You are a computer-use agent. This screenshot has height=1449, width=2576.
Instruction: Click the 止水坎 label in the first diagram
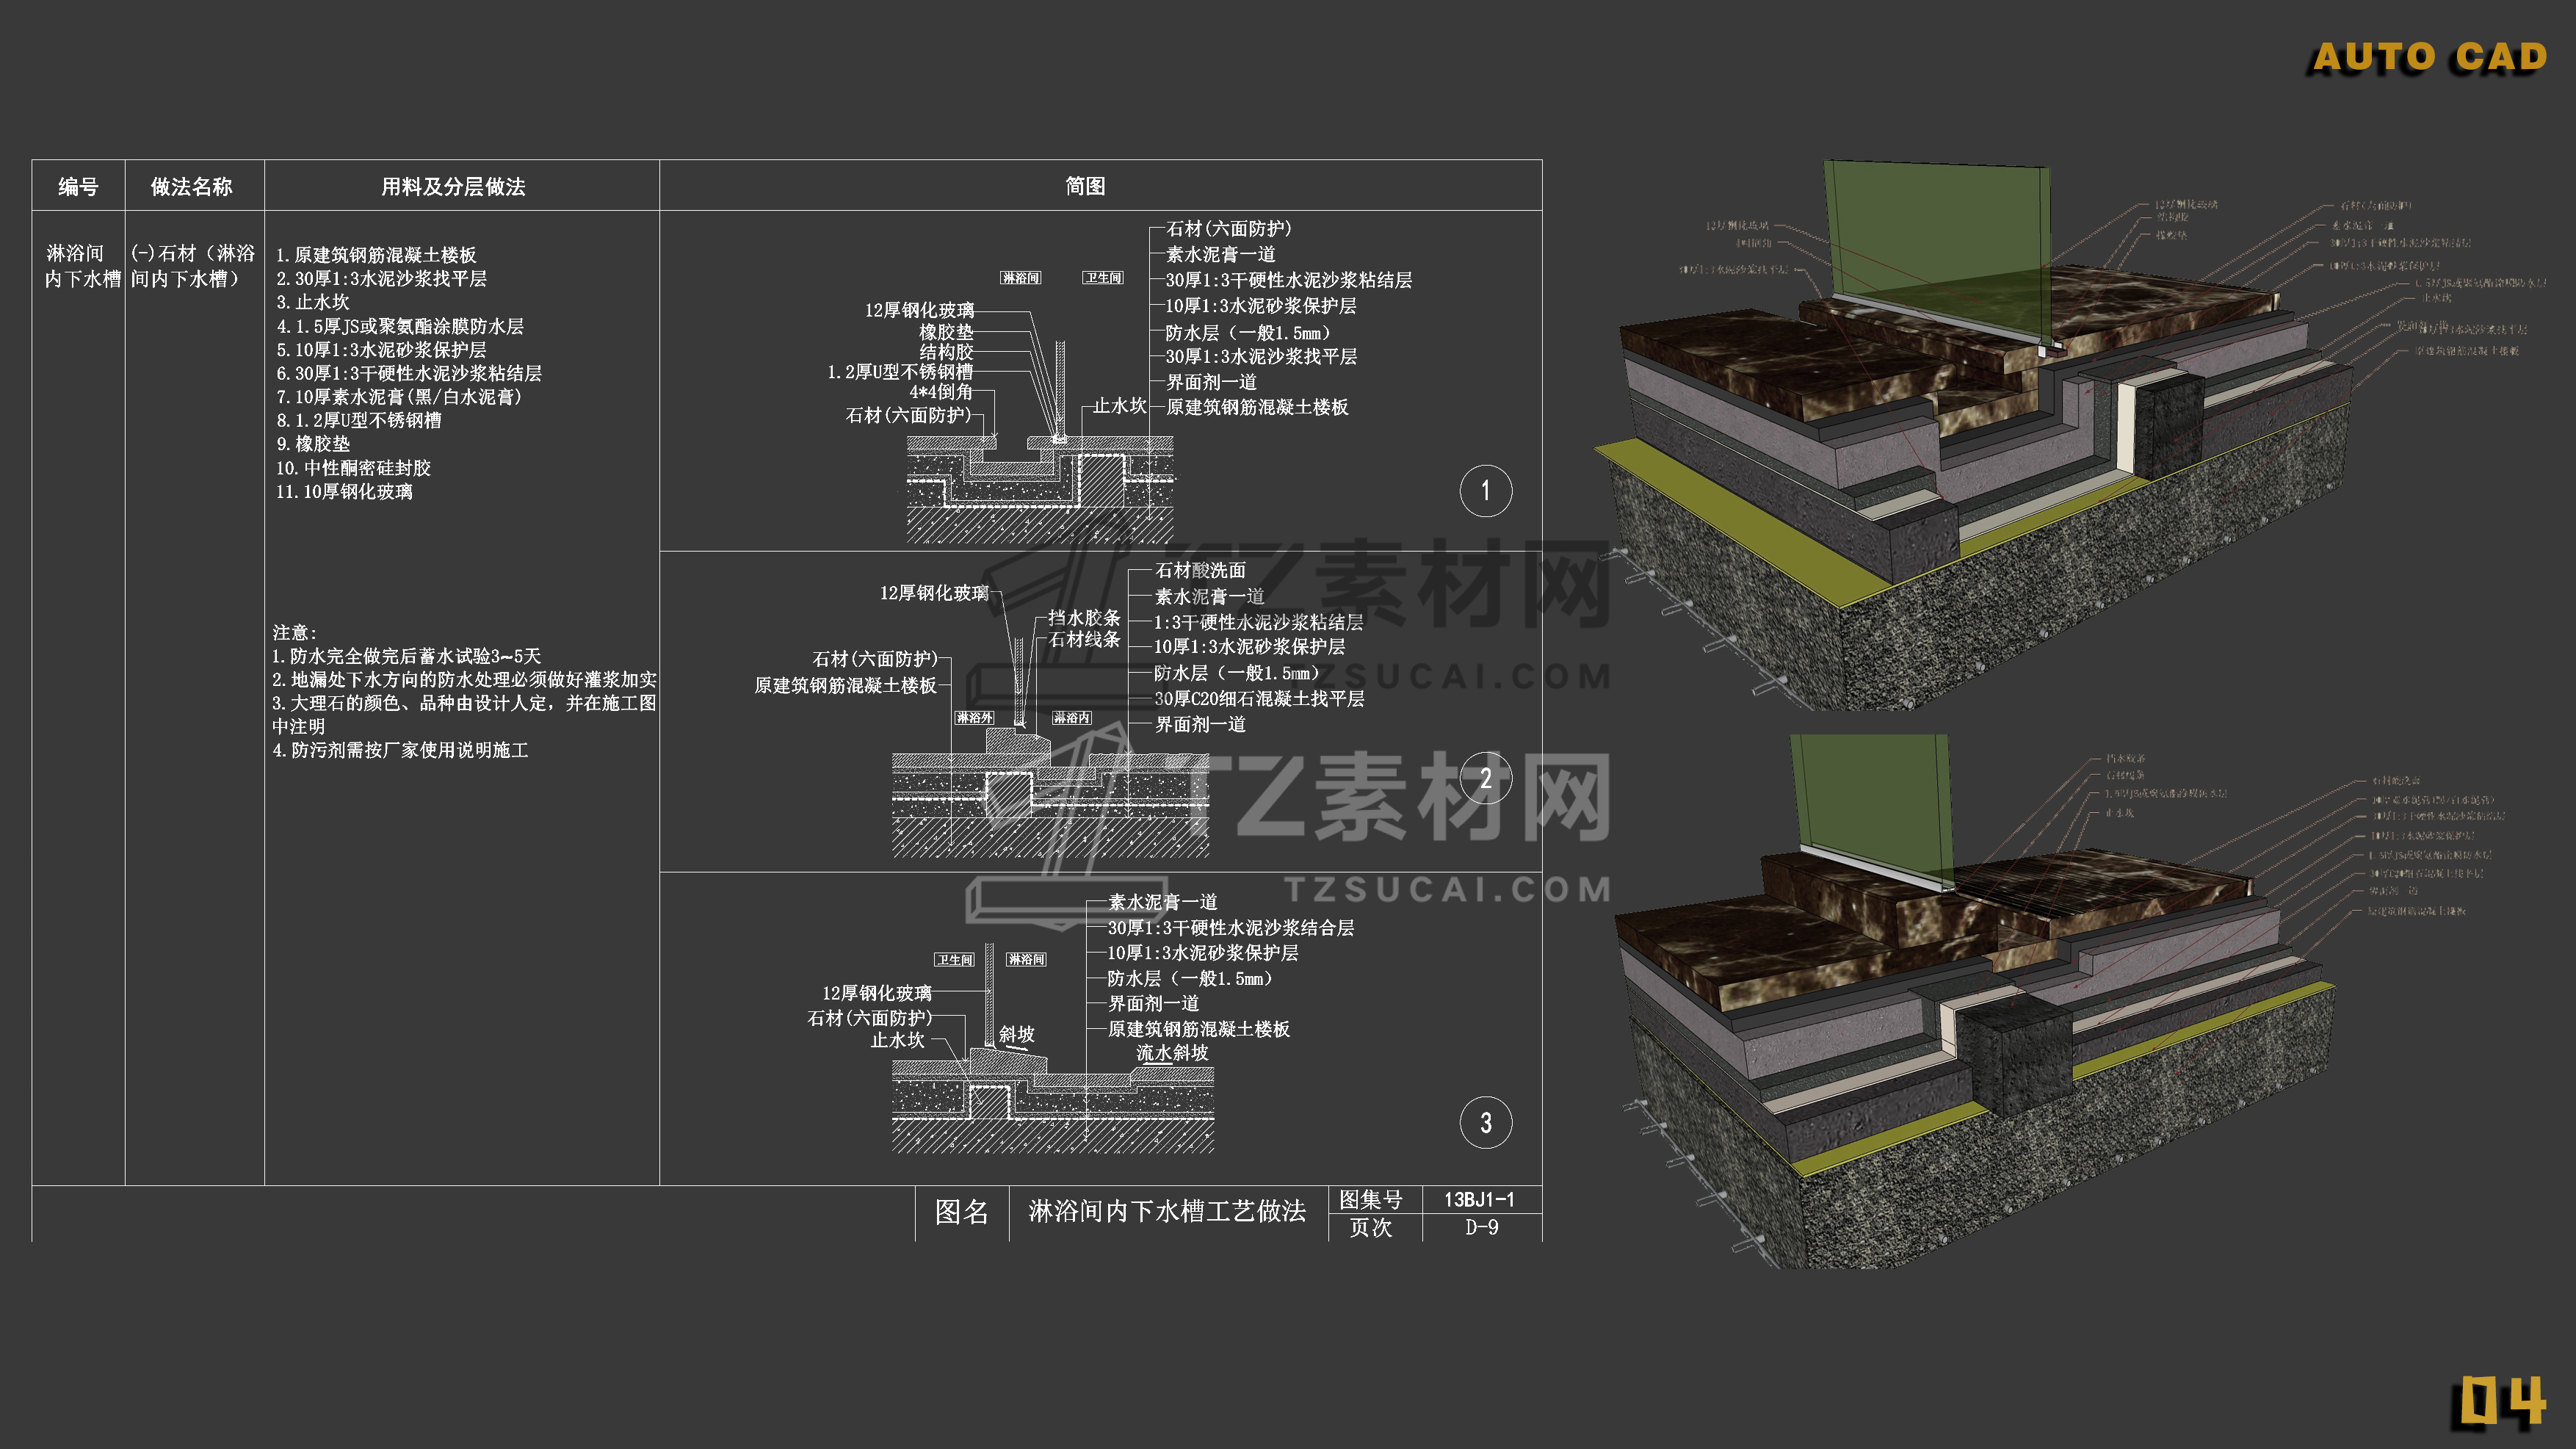(x=1119, y=405)
